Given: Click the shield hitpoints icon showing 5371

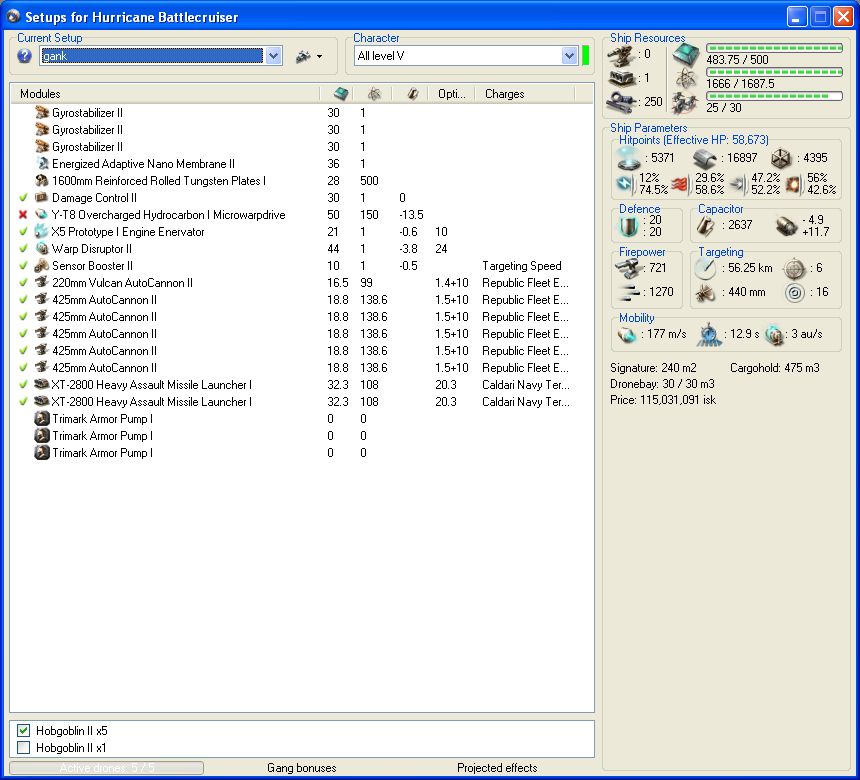Looking at the screenshot, I should tap(629, 158).
